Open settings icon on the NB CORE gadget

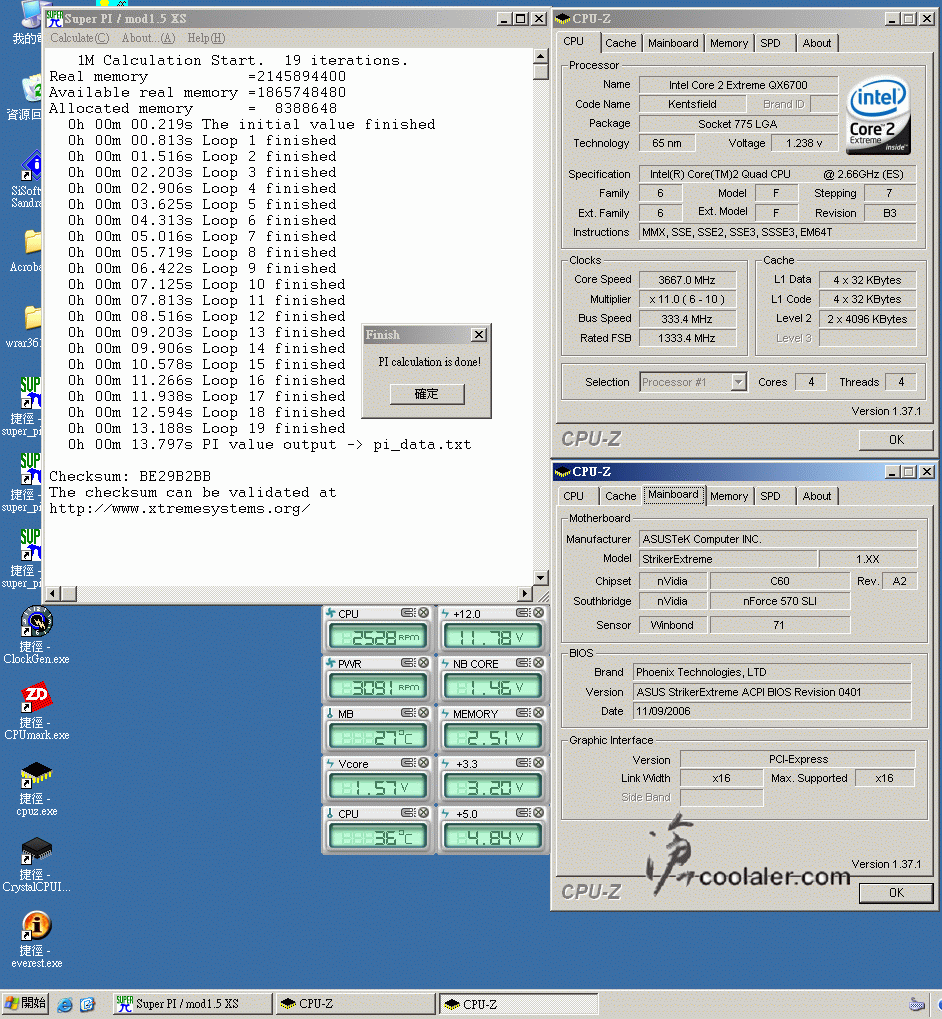pos(522,663)
